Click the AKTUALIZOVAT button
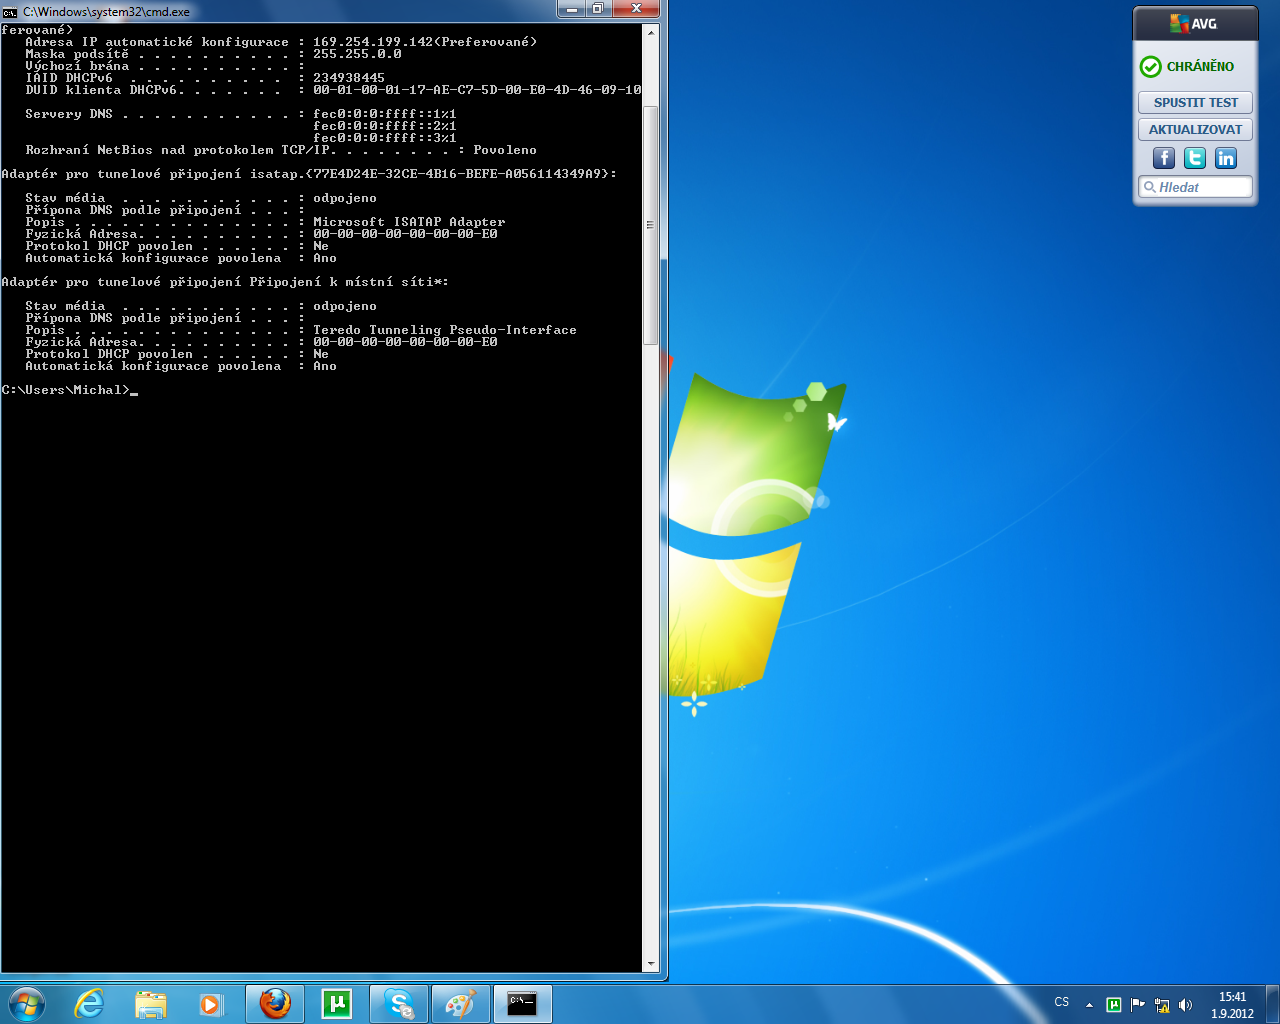This screenshot has width=1280, height=1024. 1195,129
